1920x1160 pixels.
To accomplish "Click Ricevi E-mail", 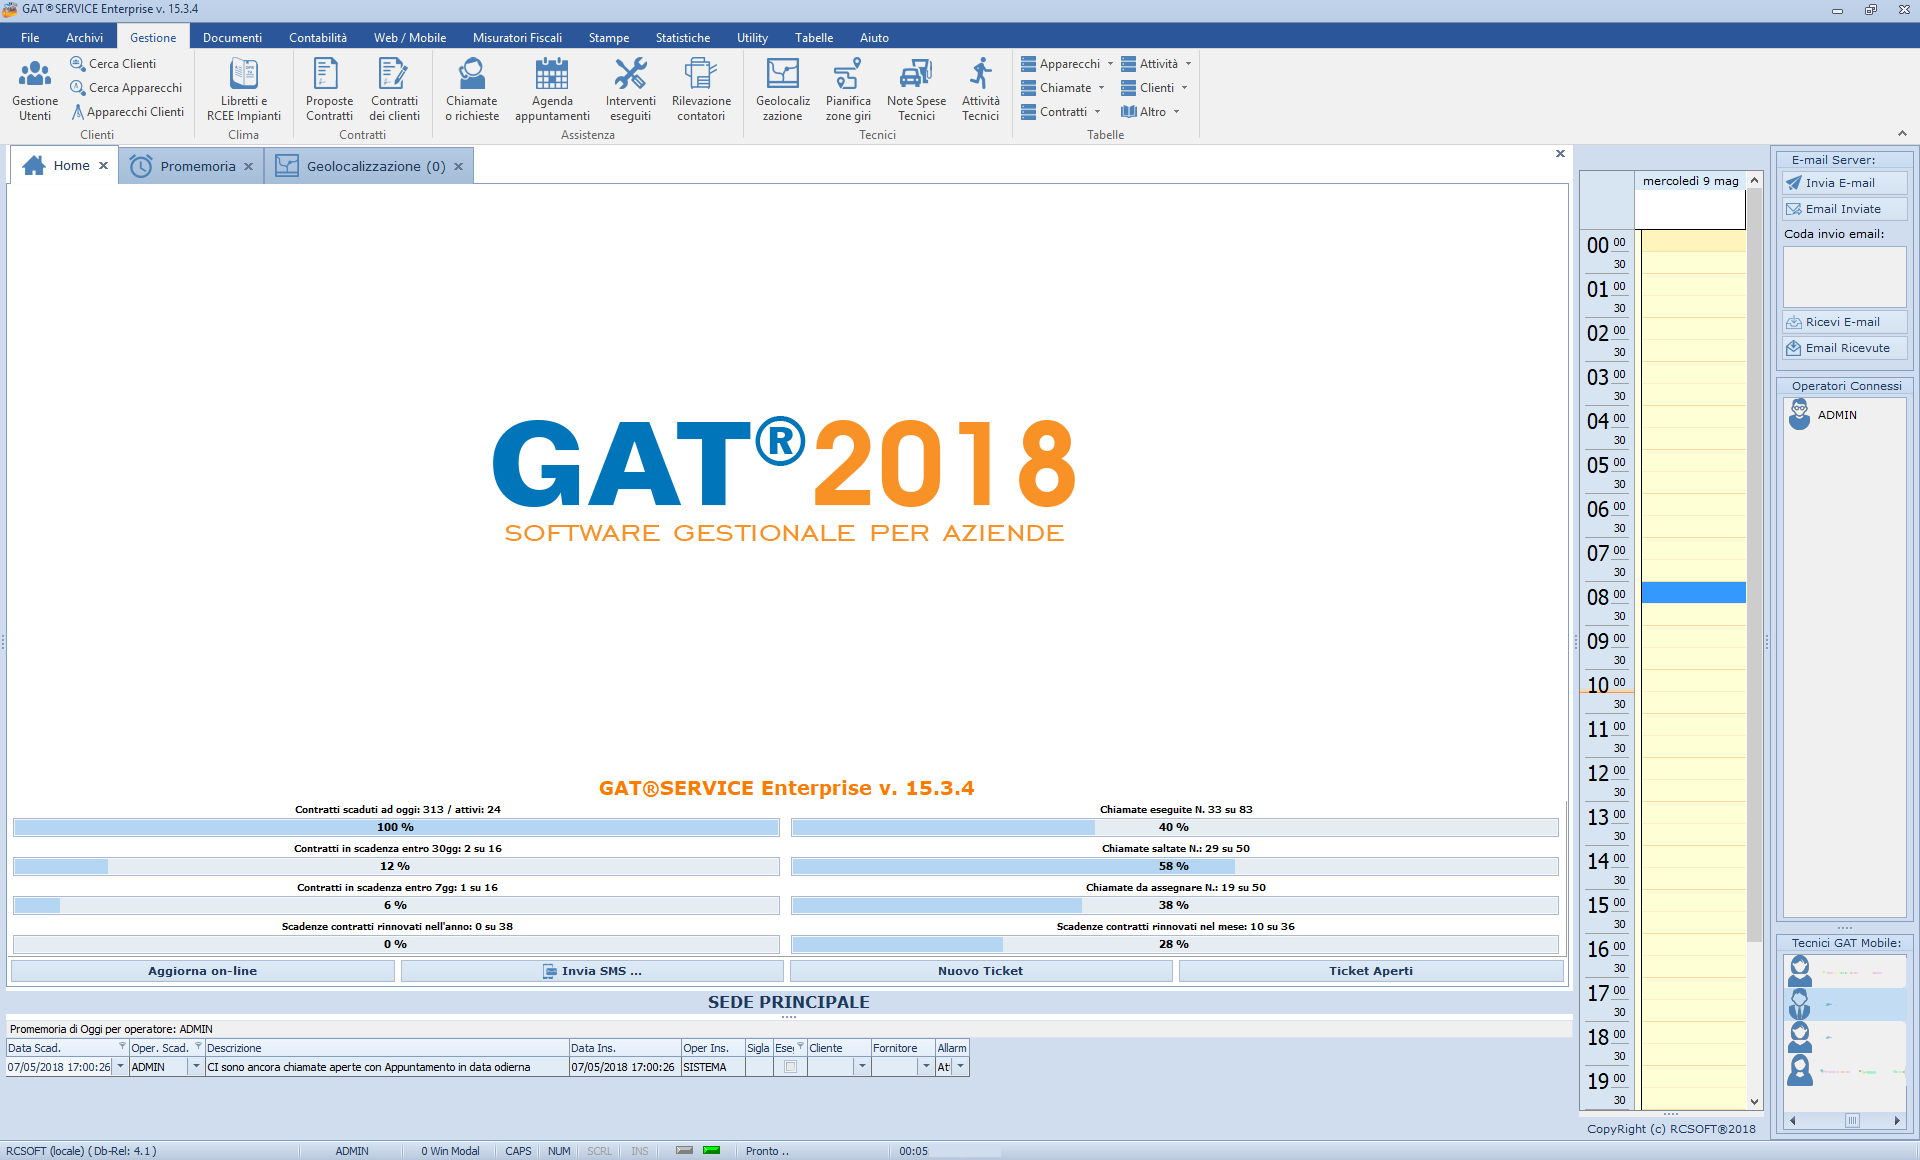I will (1844, 322).
